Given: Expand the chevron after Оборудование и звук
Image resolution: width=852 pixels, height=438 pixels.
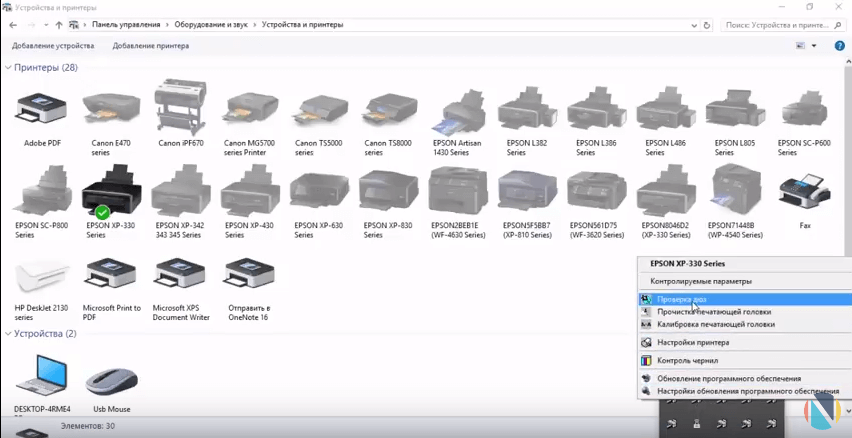Looking at the screenshot, I should pyautogui.click(x=254, y=25).
